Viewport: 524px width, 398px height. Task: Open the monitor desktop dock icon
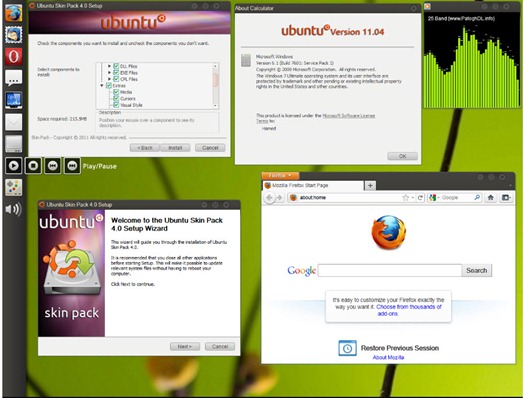pos(14,100)
